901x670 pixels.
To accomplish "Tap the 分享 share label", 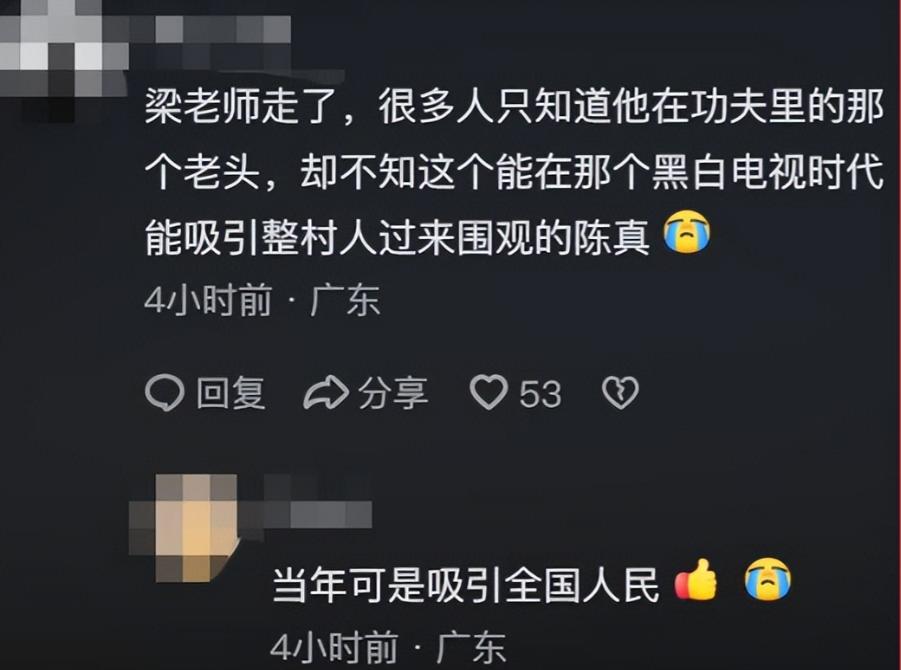I will pos(394,394).
